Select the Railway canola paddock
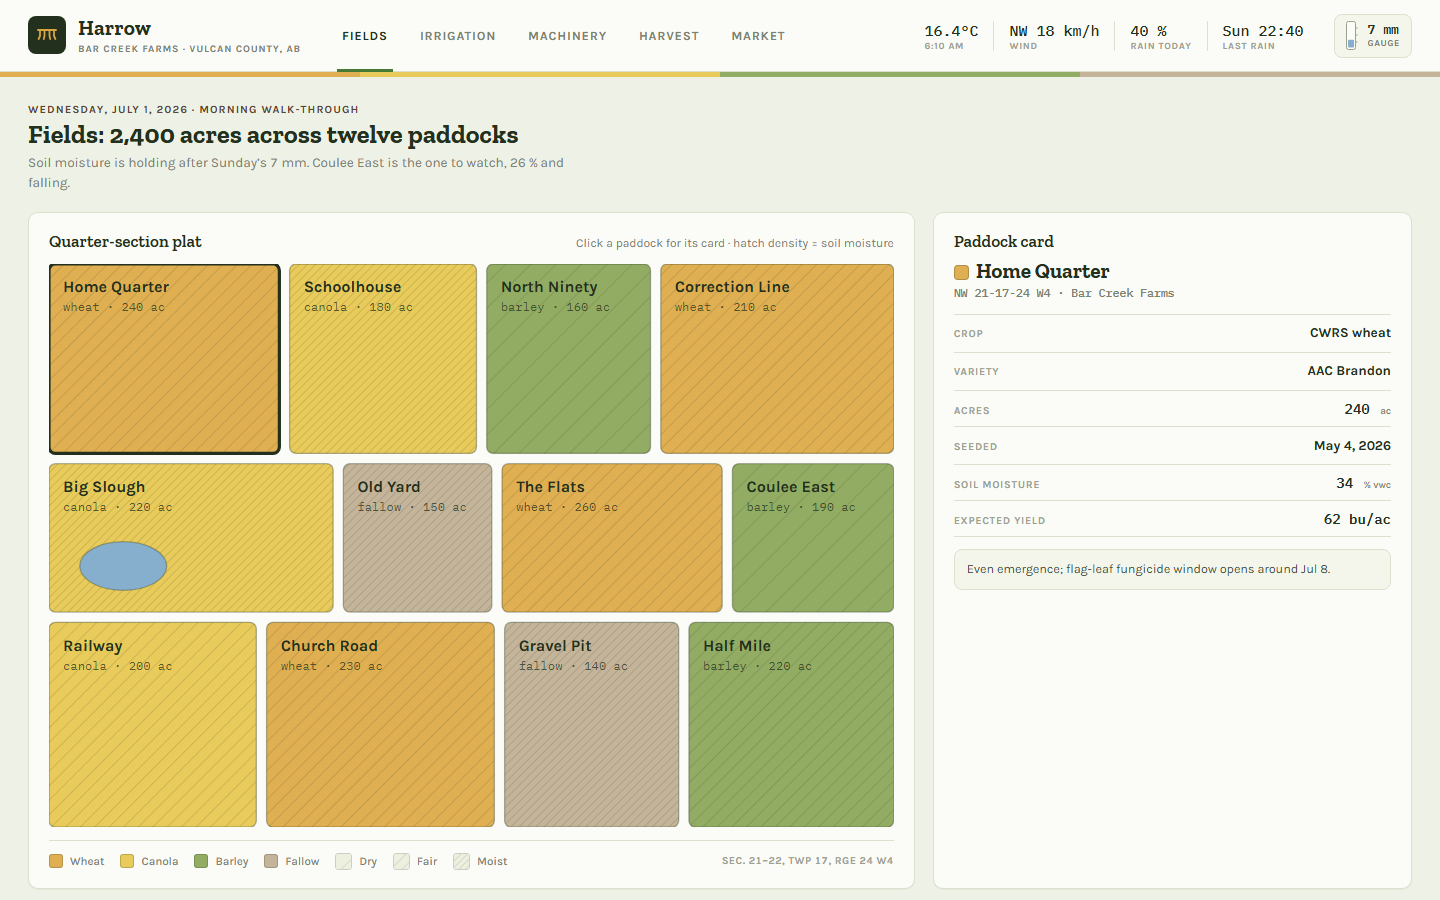Image resolution: width=1440 pixels, height=900 pixels. coord(153,725)
